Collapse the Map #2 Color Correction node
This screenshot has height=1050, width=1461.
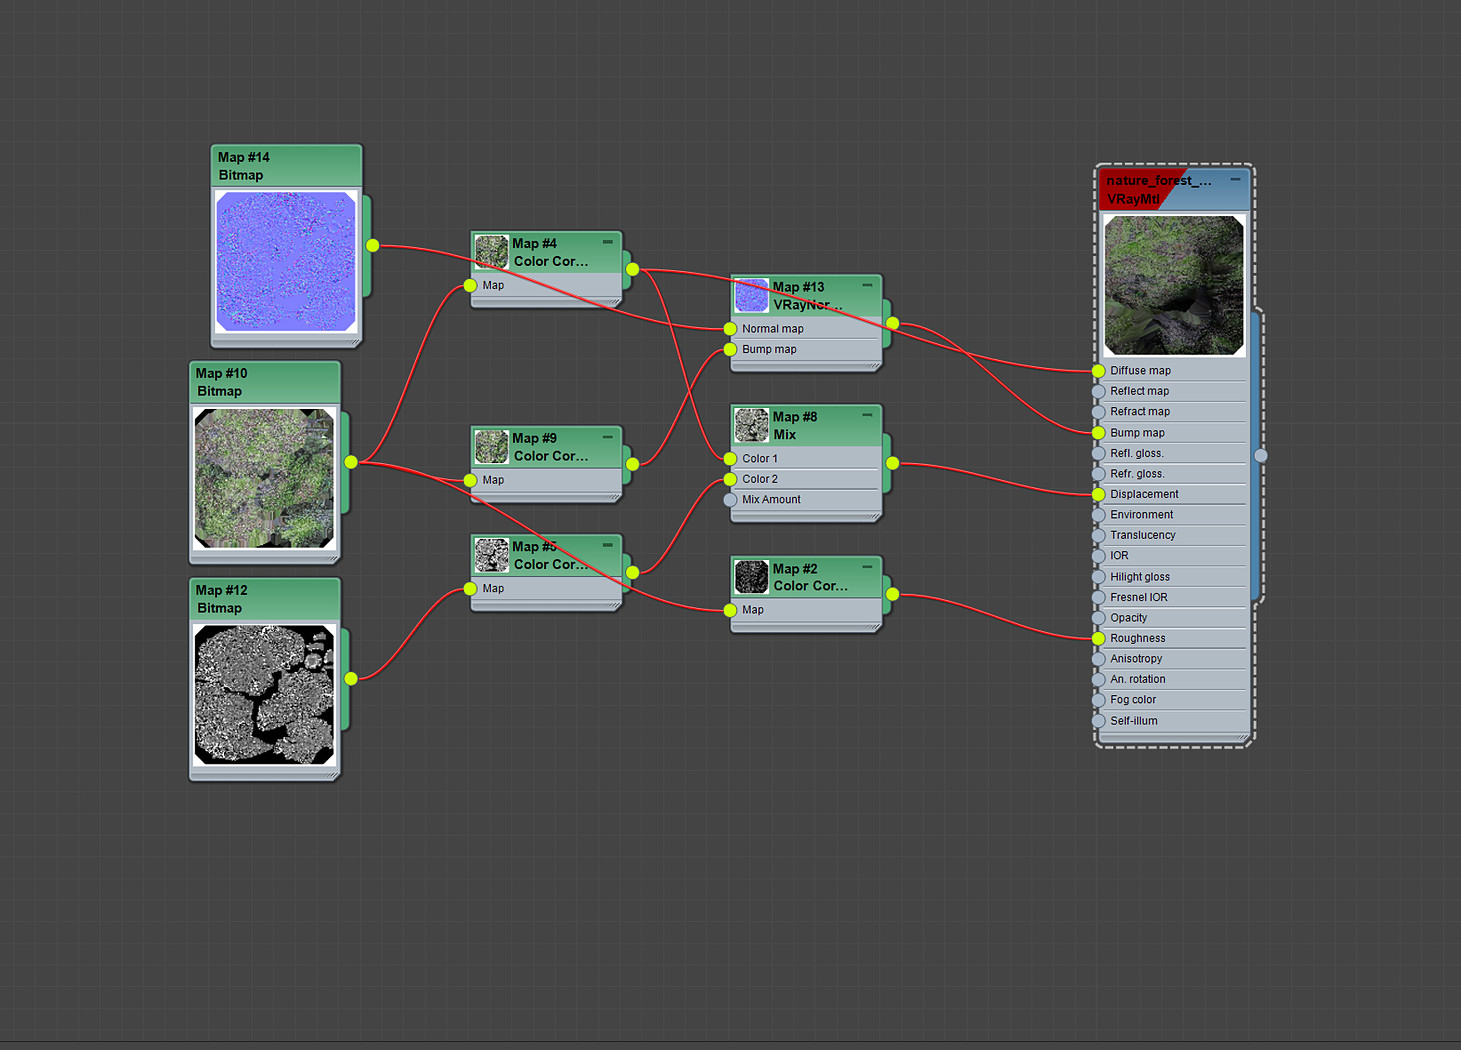867,567
